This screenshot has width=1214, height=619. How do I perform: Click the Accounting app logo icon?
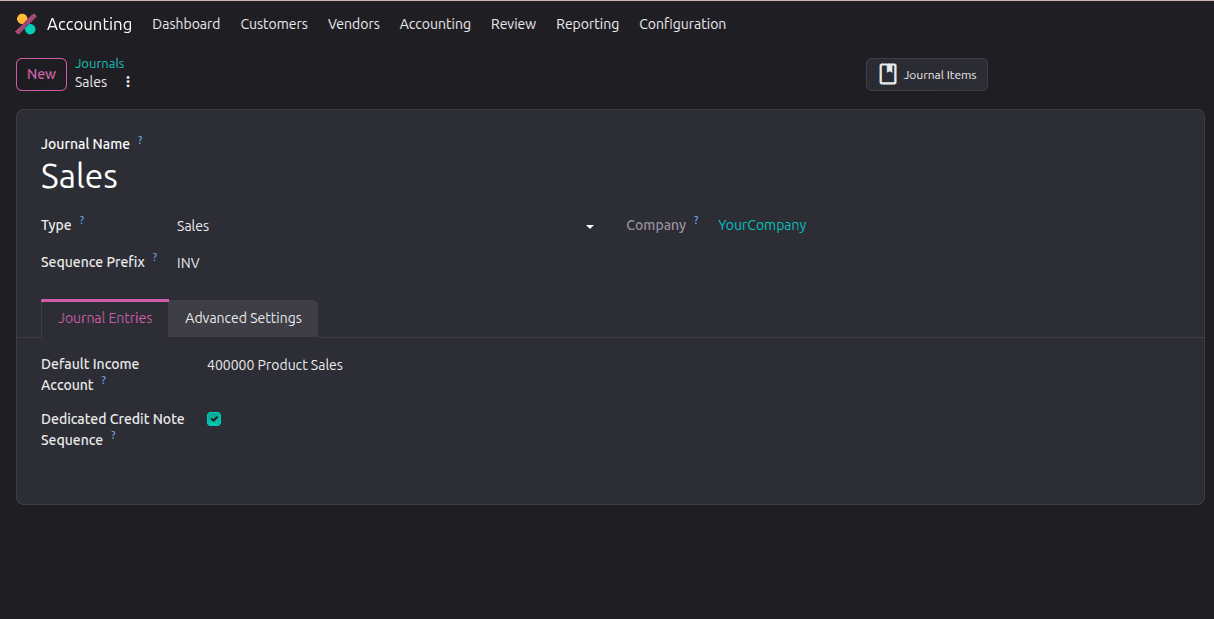tap(26, 24)
